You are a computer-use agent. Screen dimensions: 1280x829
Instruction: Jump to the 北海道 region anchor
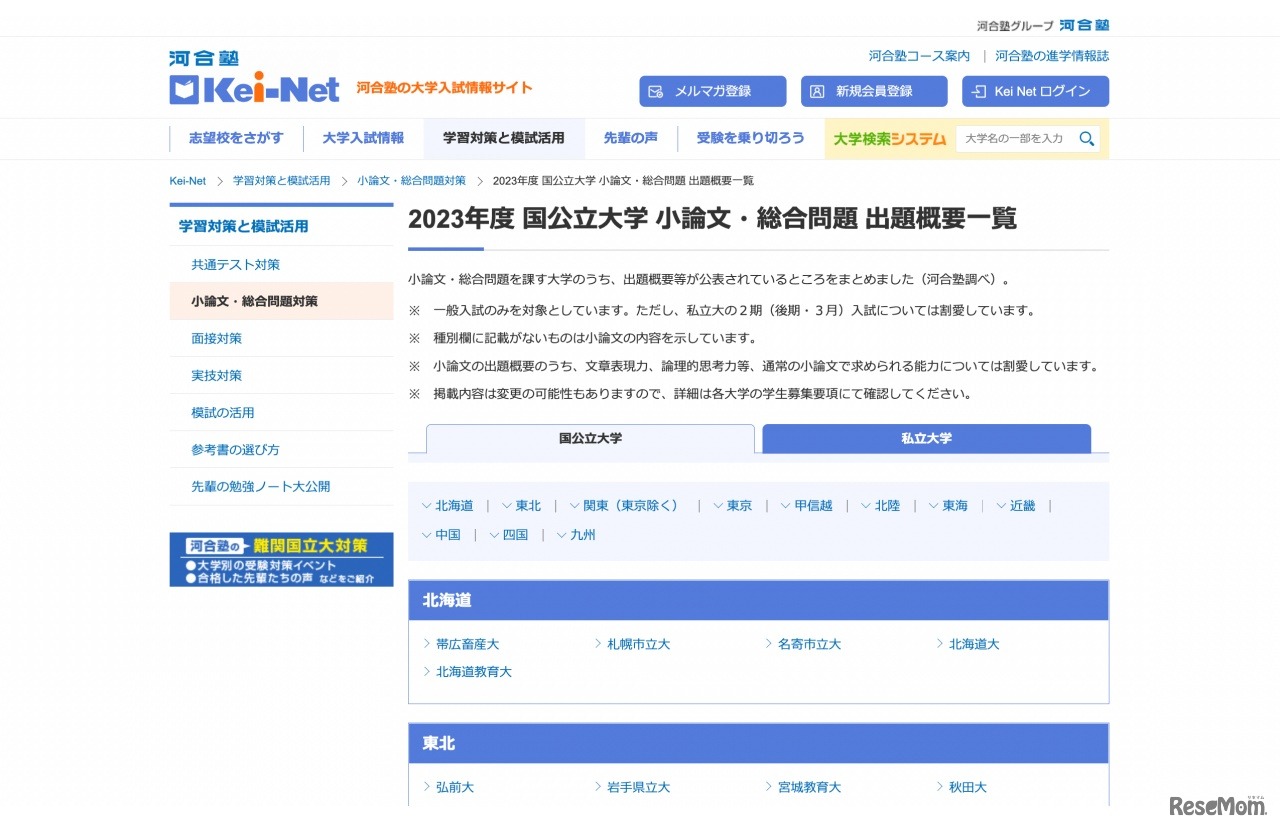(x=453, y=506)
